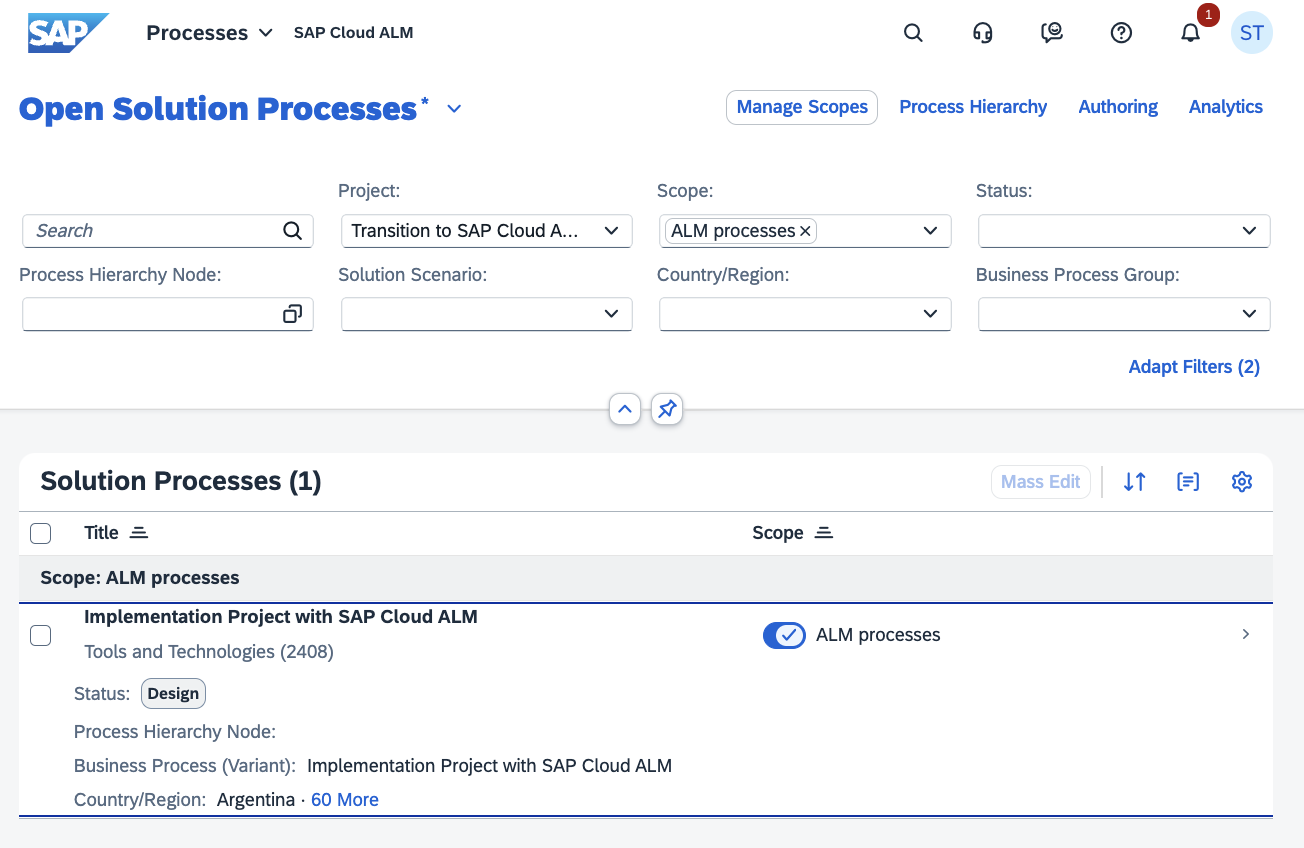This screenshot has height=848, width=1304.
Task: Remove ALM processes token from Scope filter
Action: [806, 231]
